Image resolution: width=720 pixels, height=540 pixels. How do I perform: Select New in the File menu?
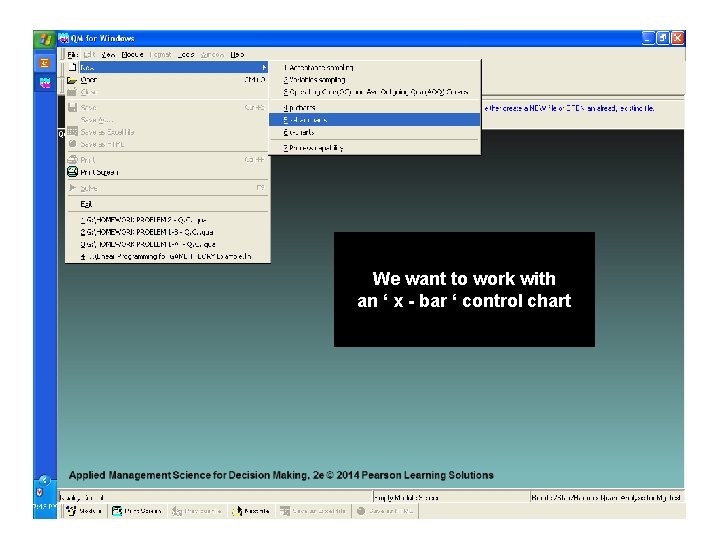[x=167, y=68]
